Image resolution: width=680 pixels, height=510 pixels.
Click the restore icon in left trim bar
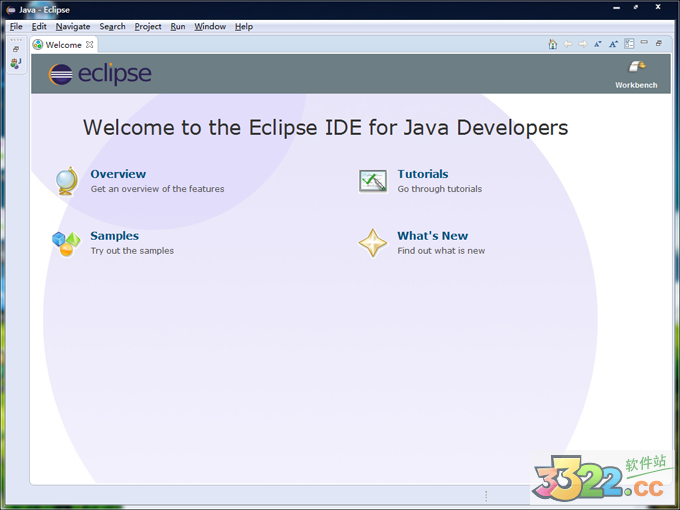(x=16, y=49)
